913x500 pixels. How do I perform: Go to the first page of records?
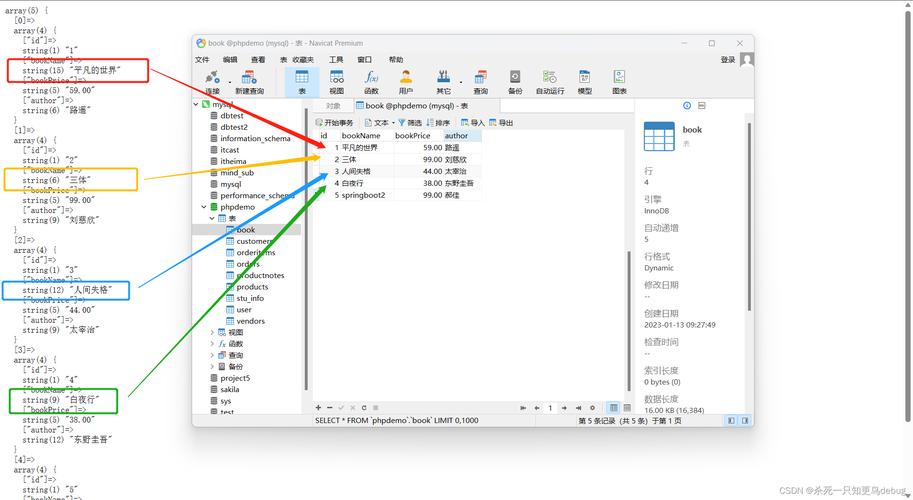click(x=523, y=408)
